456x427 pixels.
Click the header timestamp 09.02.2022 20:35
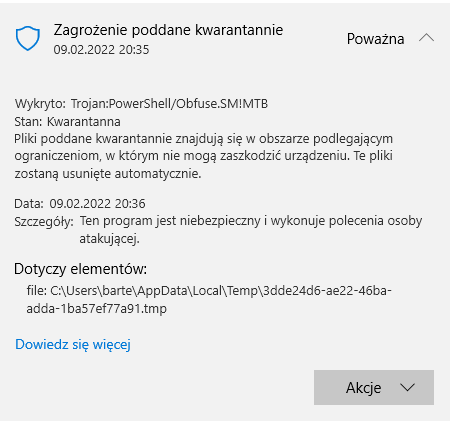(x=101, y=50)
